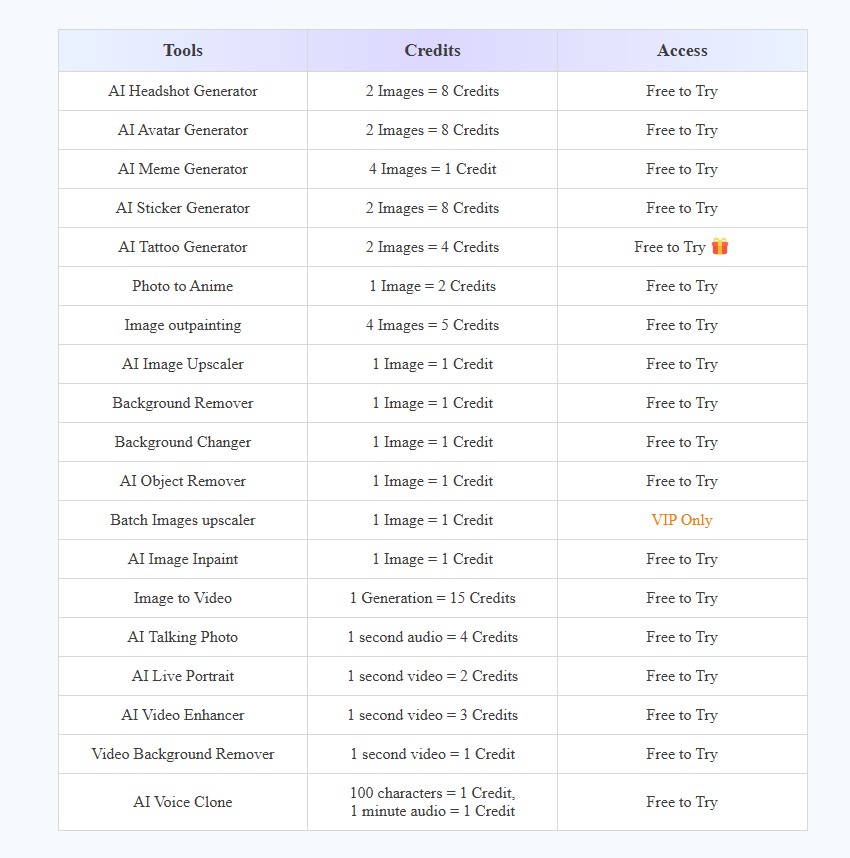Open Photo to Anime tool
The width and height of the screenshot is (850, 858).
[183, 286]
